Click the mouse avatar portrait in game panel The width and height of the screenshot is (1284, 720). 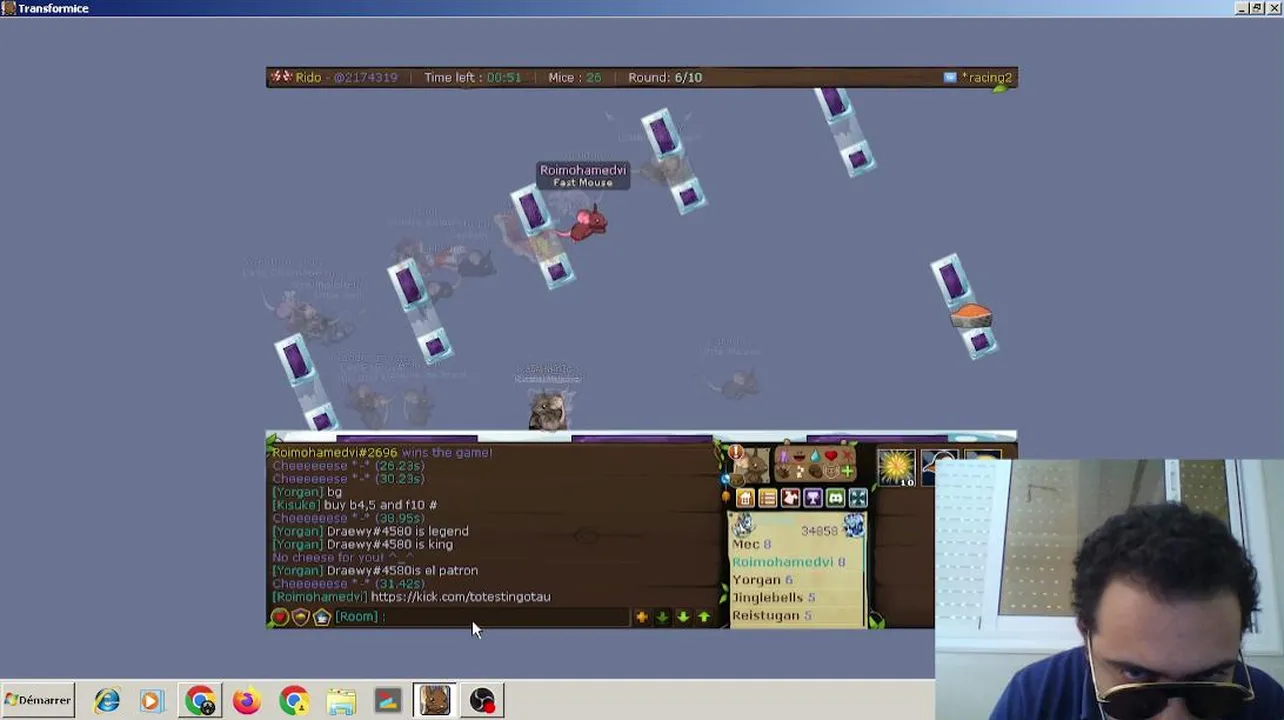[x=753, y=465]
